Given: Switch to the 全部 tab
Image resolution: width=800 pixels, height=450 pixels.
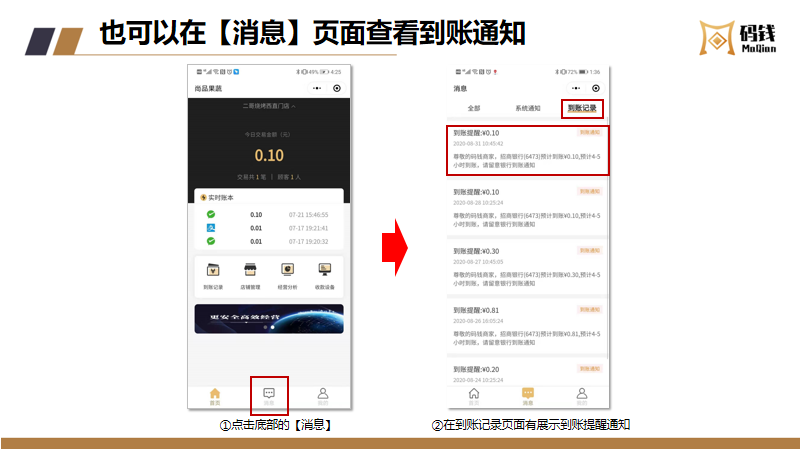Looking at the screenshot, I should [x=474, y=108].
